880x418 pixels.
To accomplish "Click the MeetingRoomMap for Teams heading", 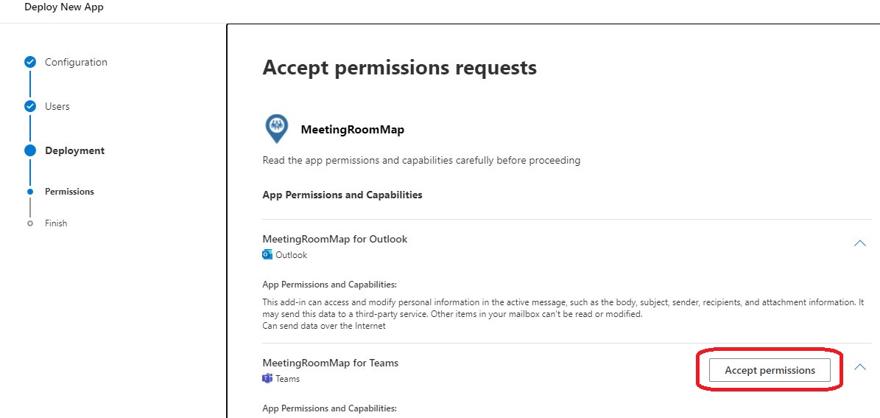I will click(x=331, y=363).
